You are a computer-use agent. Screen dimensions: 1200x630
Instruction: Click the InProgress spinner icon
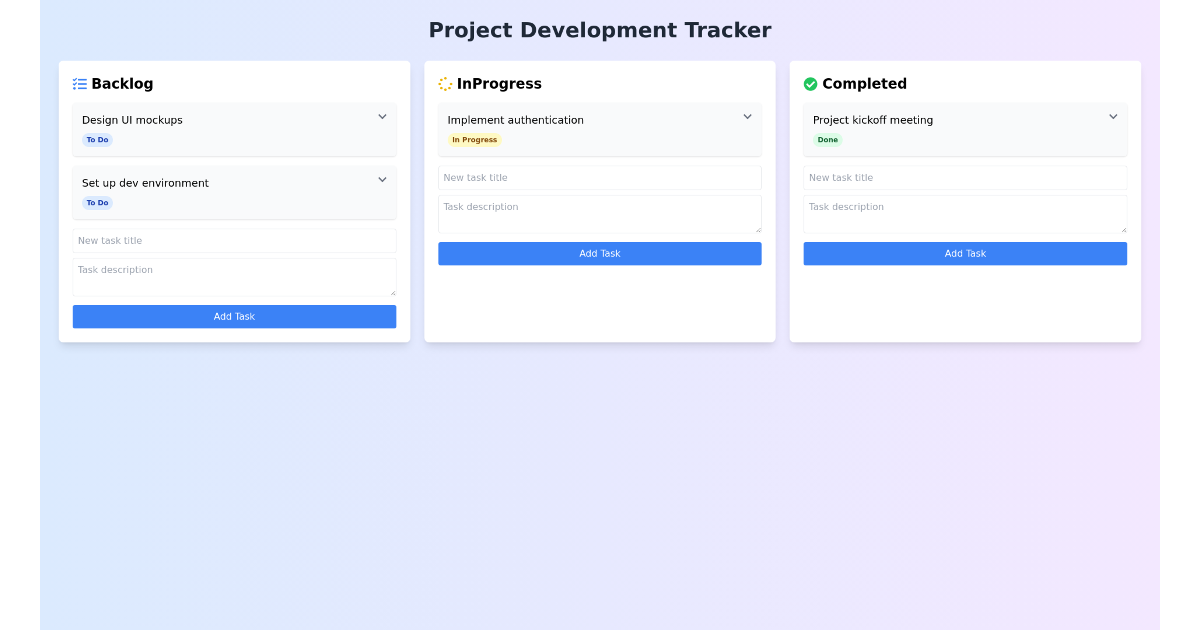[x=443, y=83]
